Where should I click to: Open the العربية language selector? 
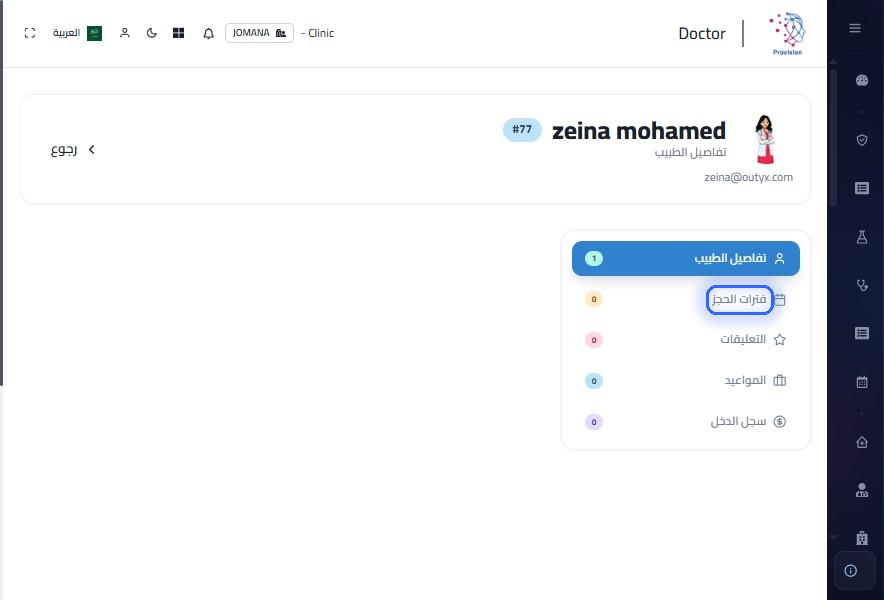pos(77,33)
